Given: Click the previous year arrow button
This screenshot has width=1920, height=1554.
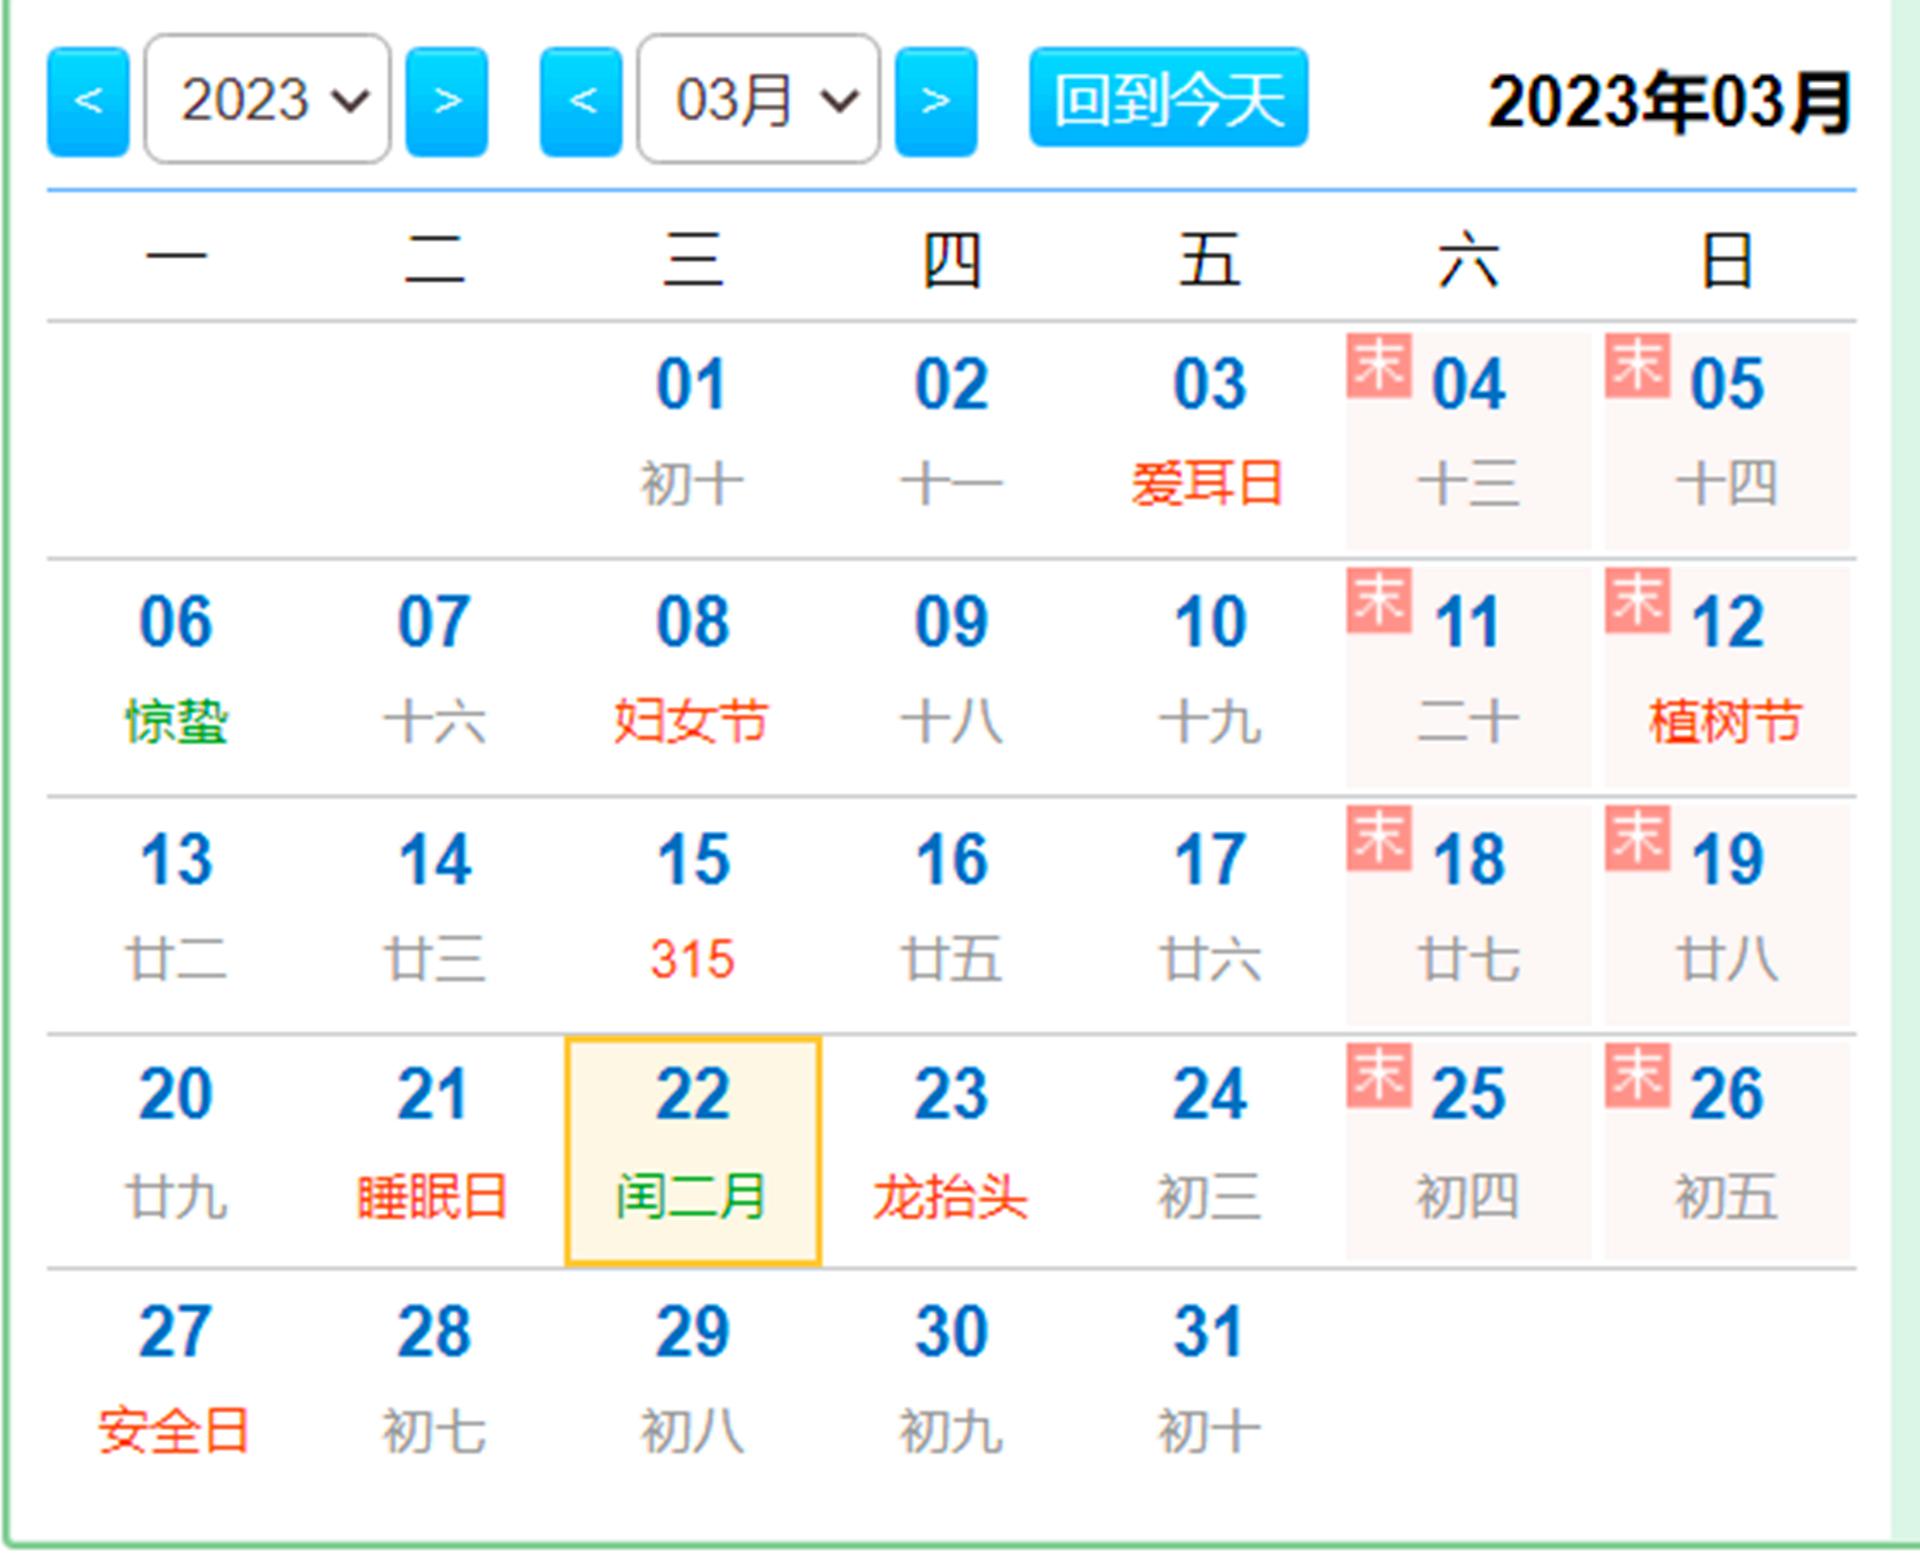Looking at the screenshot, I should point(87,101).
